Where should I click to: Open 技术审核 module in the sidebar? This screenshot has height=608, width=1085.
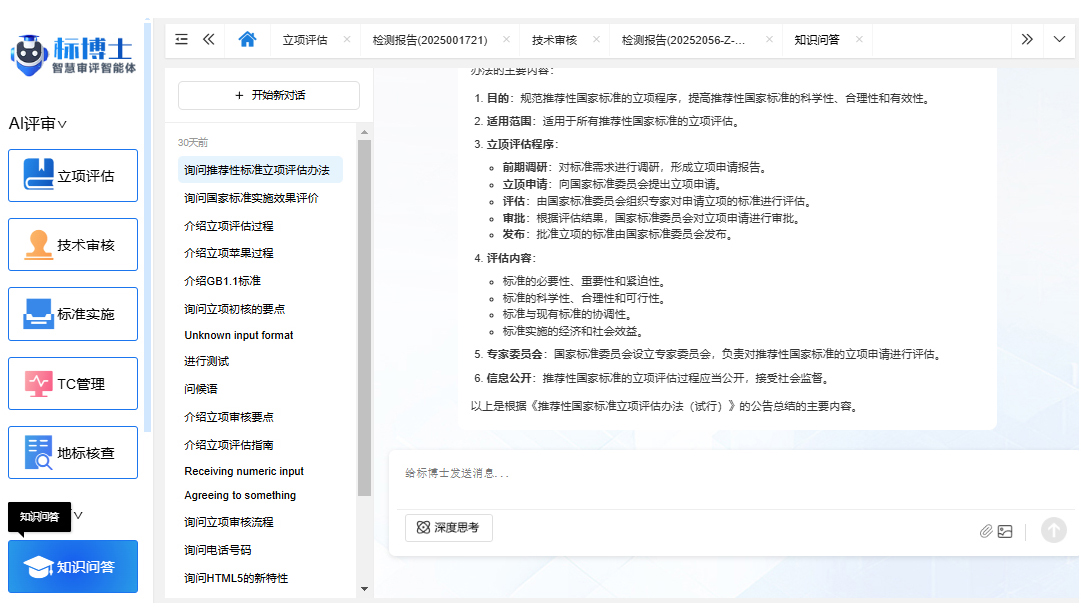pyautogui.click(x=73, y=245)
